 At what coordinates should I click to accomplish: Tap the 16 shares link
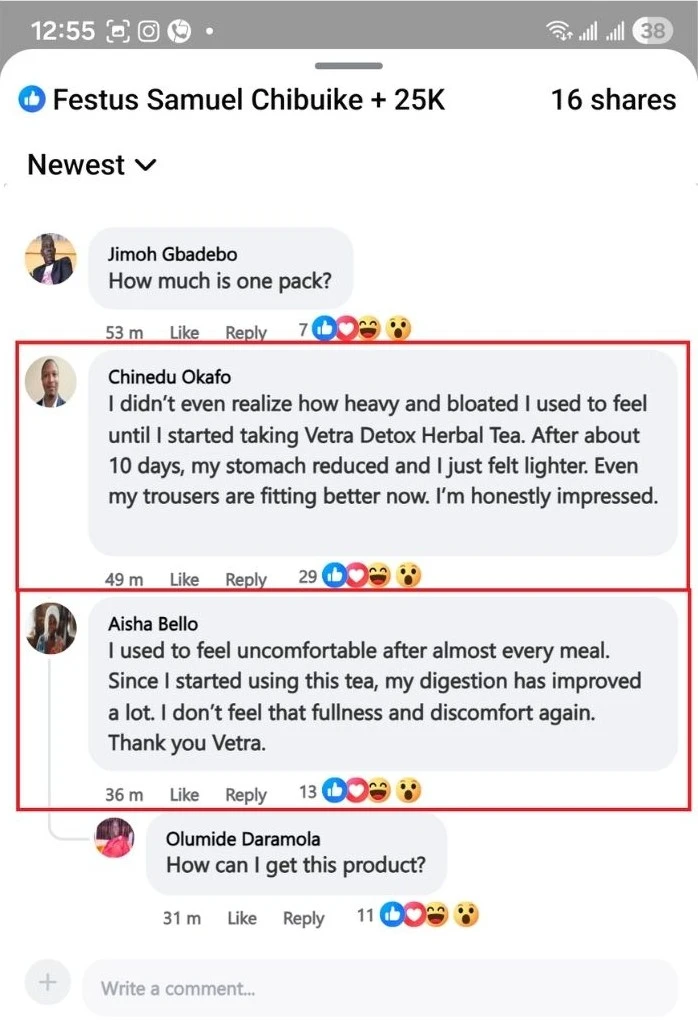613,100
